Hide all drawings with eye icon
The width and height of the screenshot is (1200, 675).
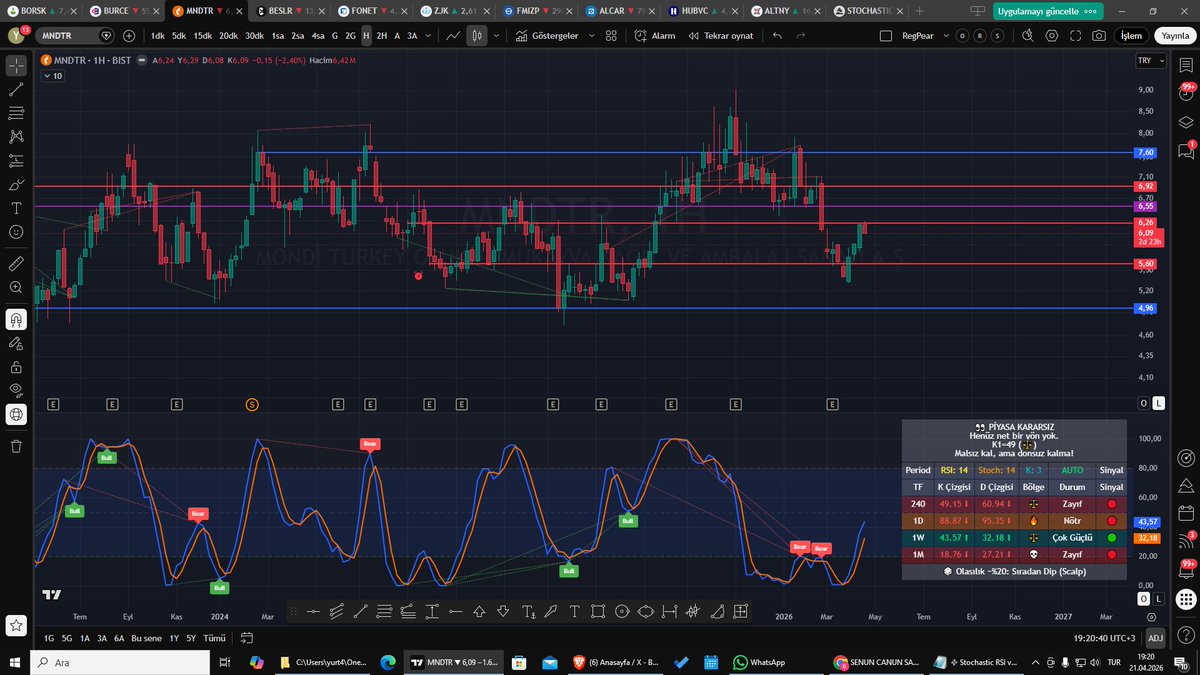16,390
